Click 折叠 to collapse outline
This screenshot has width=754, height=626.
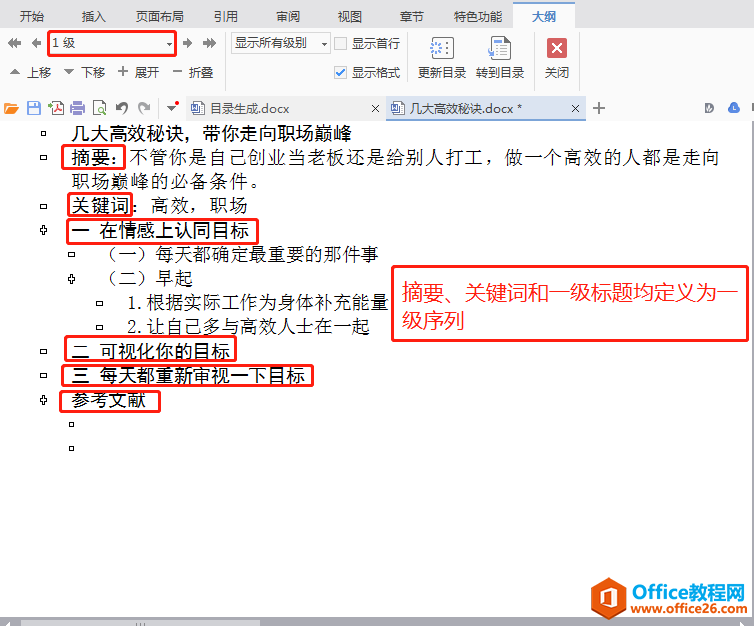(x=193, y=73)
